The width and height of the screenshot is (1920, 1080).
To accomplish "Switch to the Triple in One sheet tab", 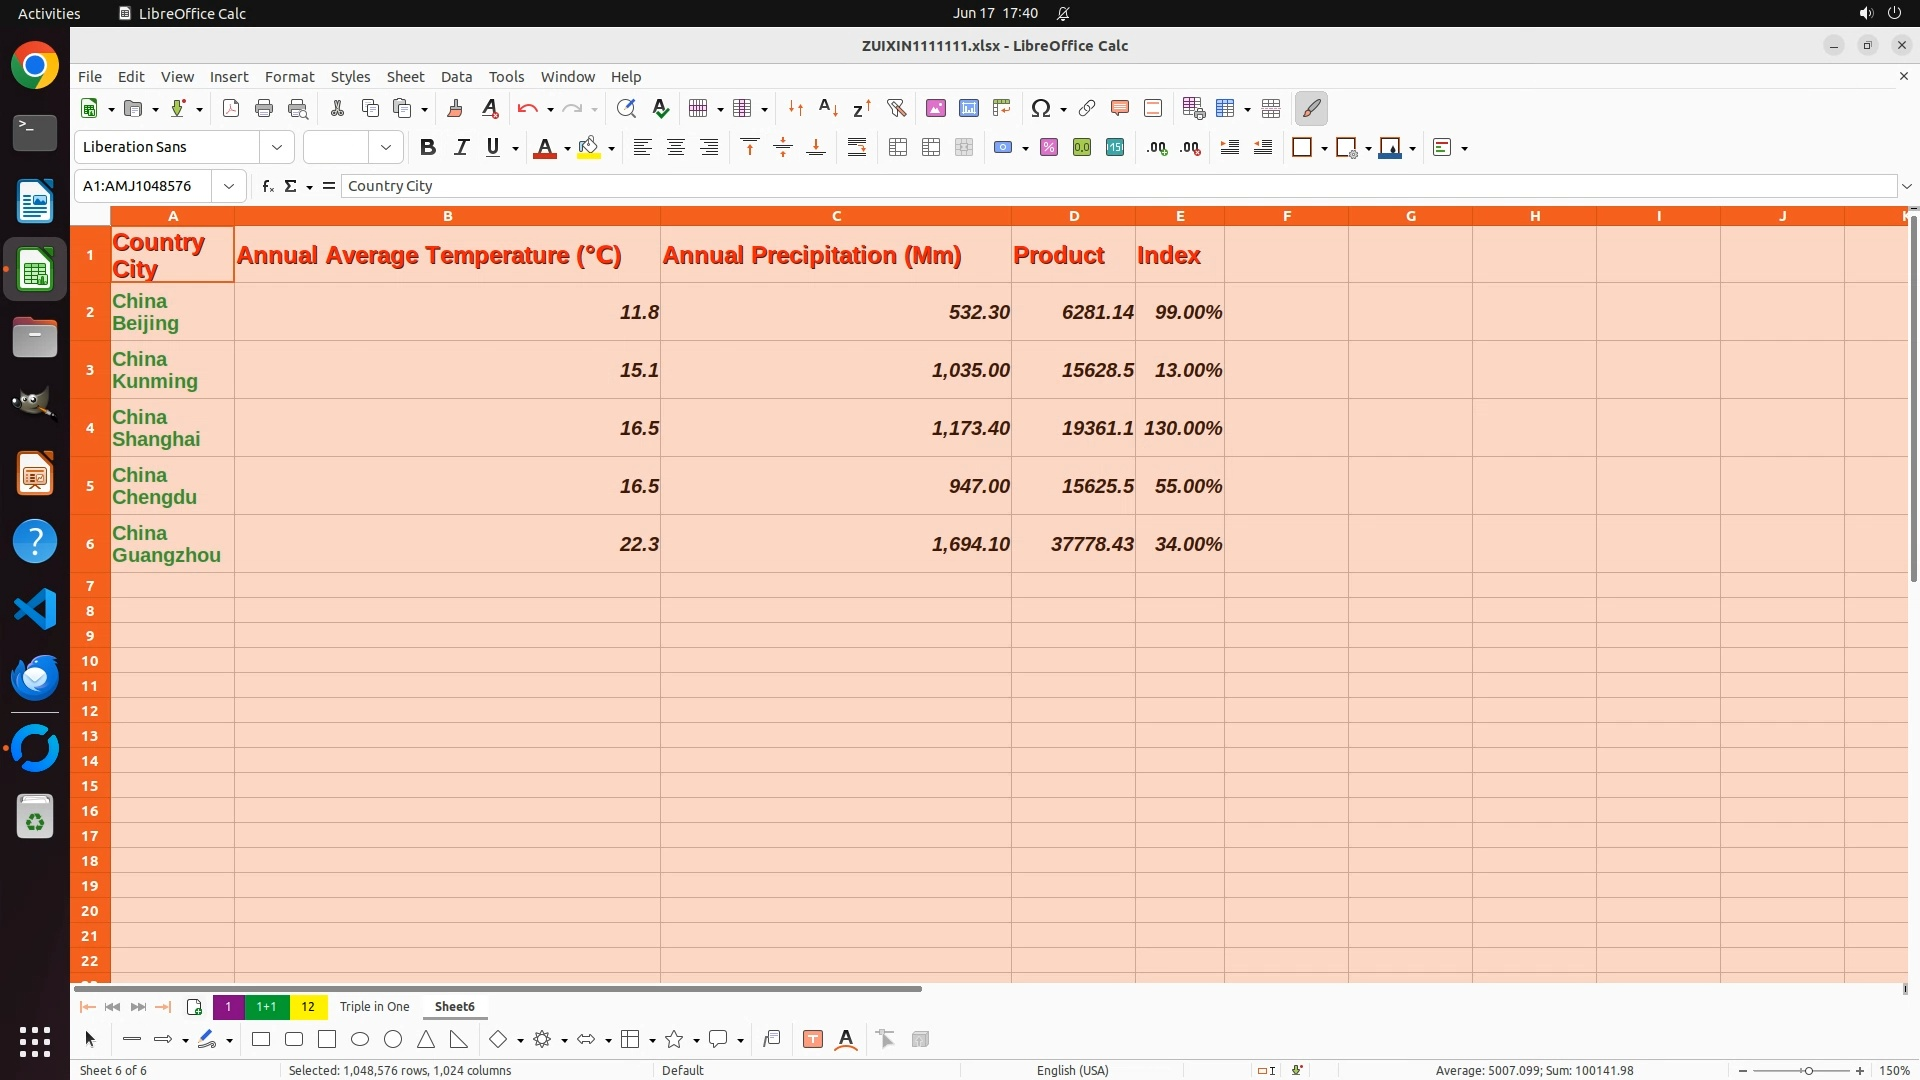I will click(x=374, y=1006).
